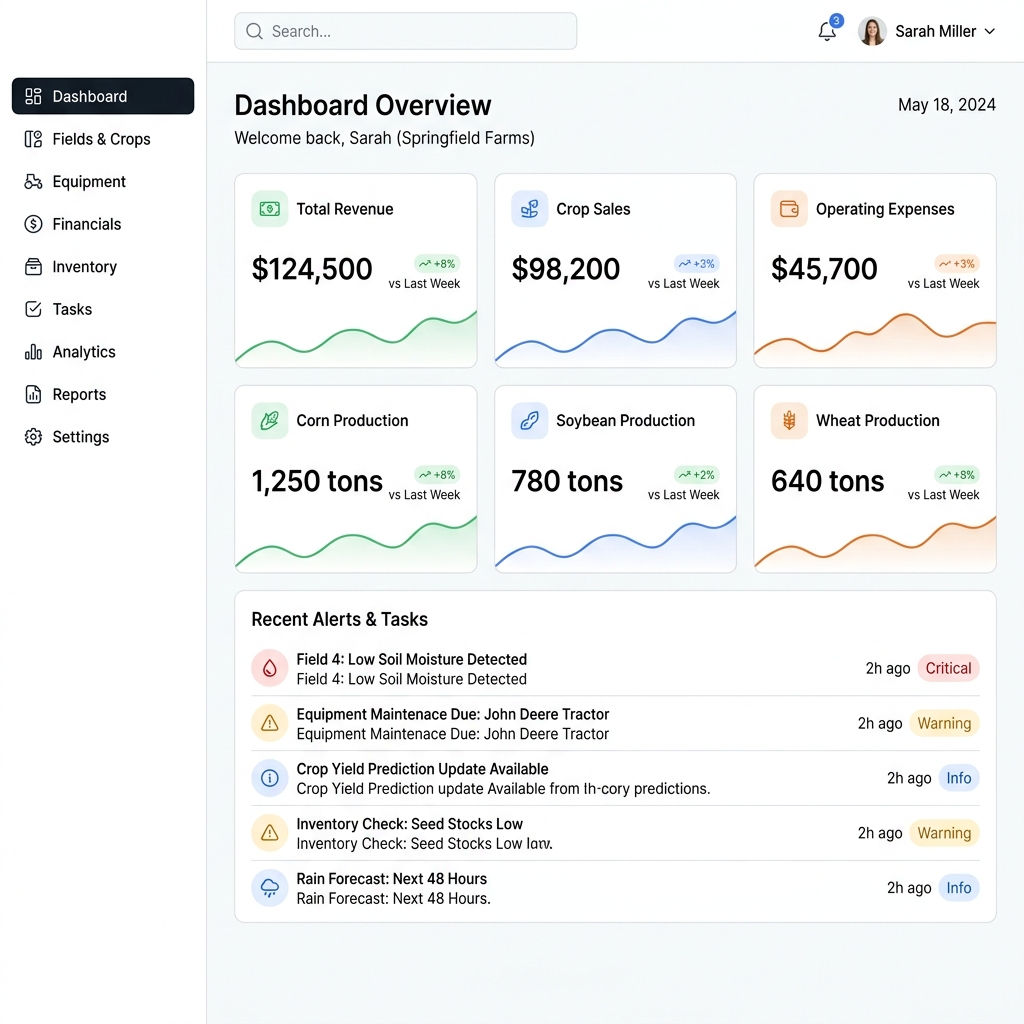Open the Fields & Crops menu item

(103, 139)
